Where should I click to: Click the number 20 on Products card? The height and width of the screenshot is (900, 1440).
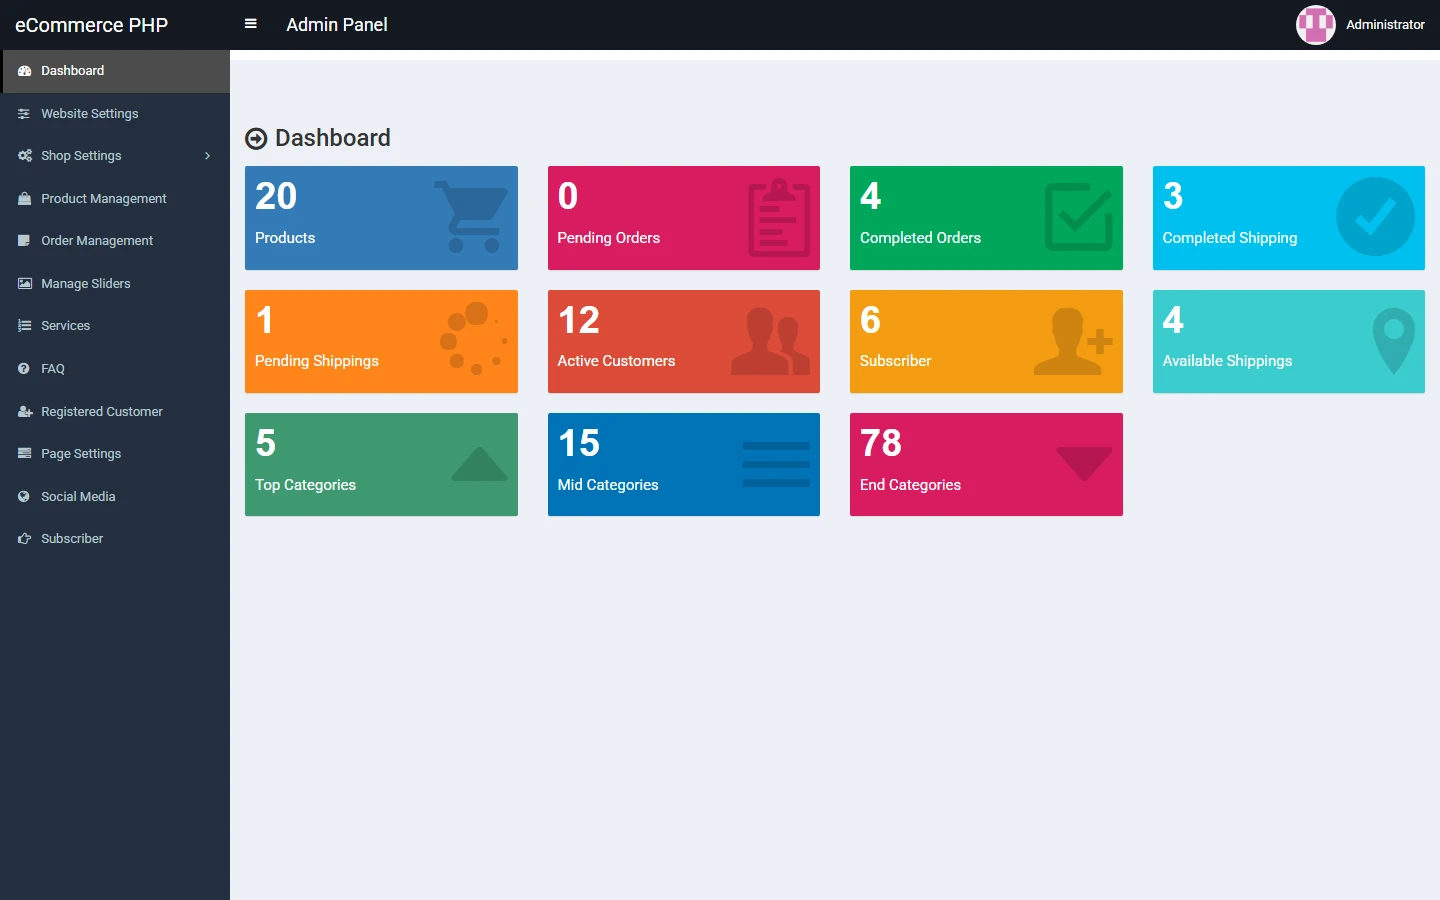click(x=276, y=196)
